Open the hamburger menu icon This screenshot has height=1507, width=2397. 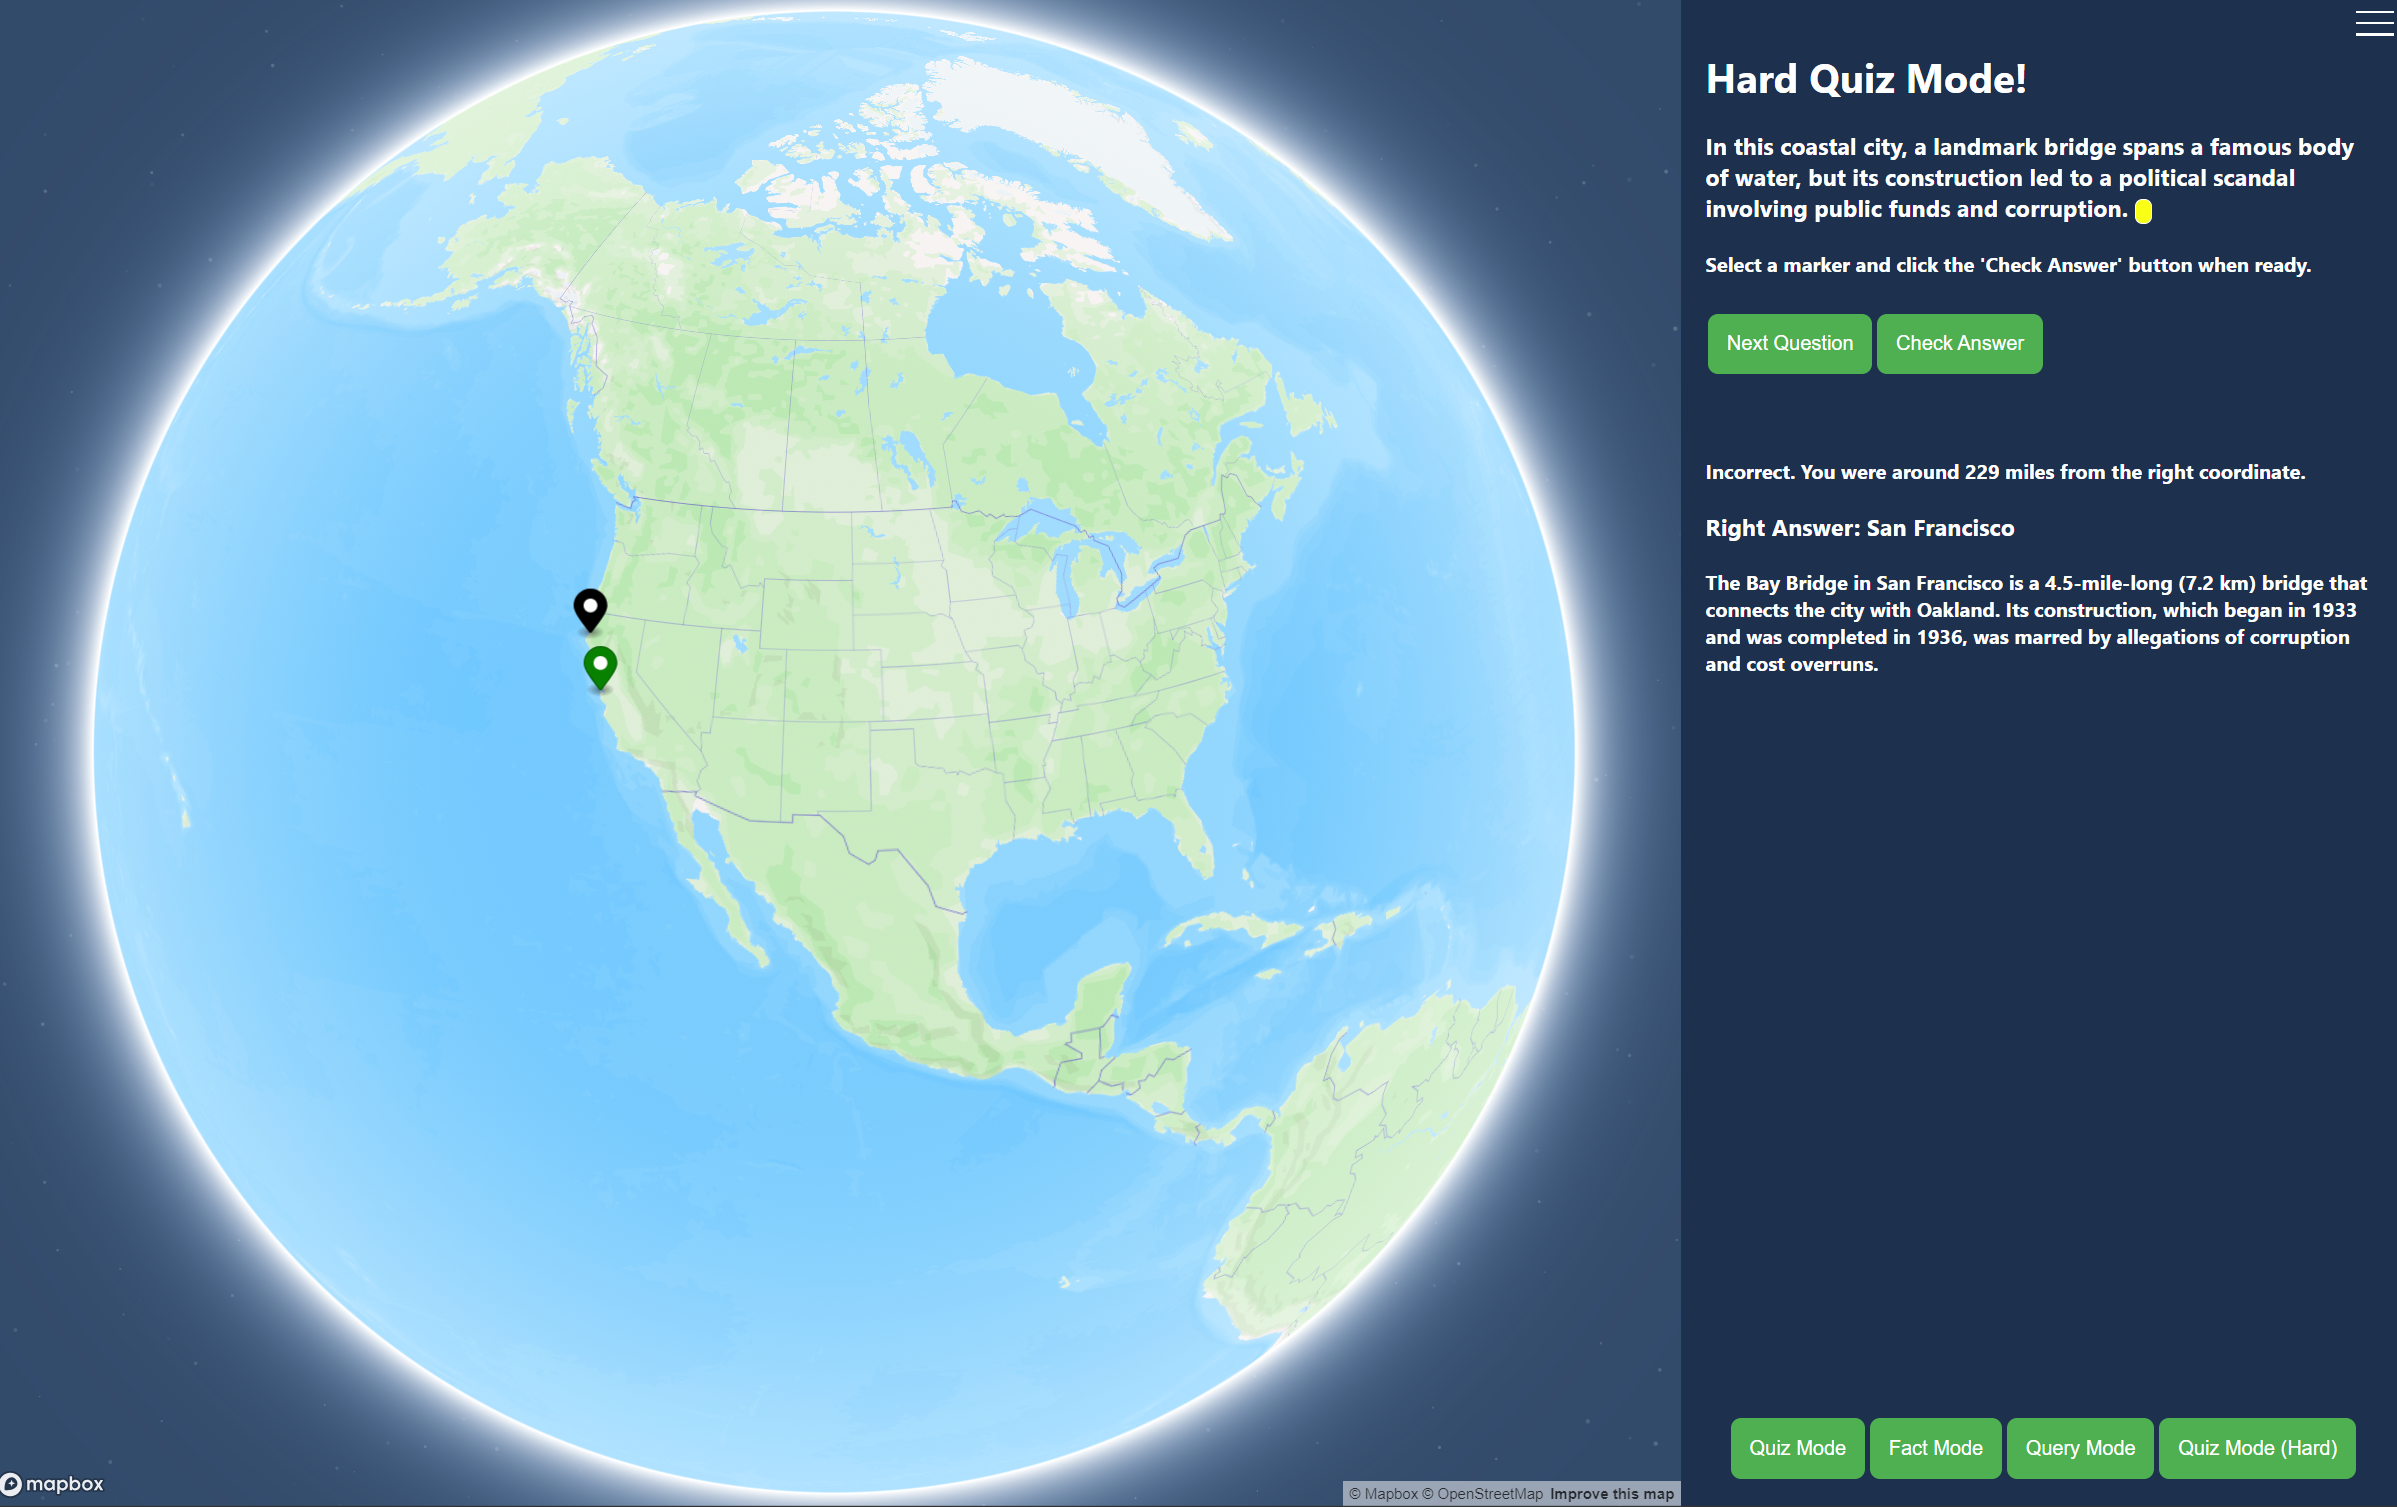2373,23
